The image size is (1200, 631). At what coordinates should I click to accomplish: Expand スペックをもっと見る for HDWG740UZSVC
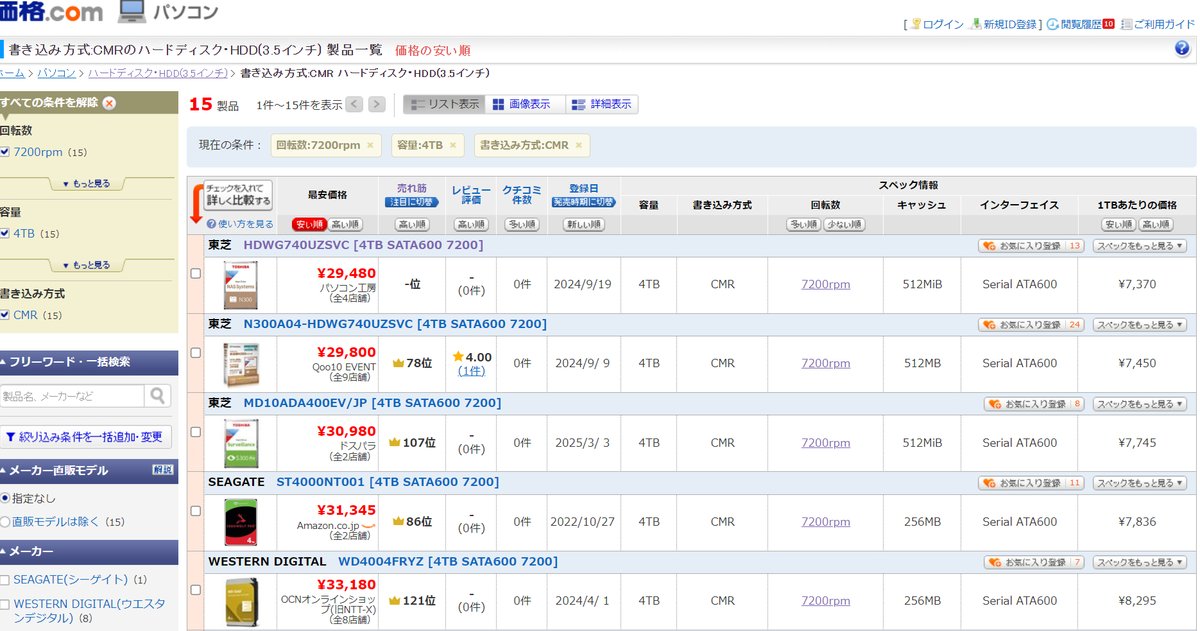(1139, 245)
